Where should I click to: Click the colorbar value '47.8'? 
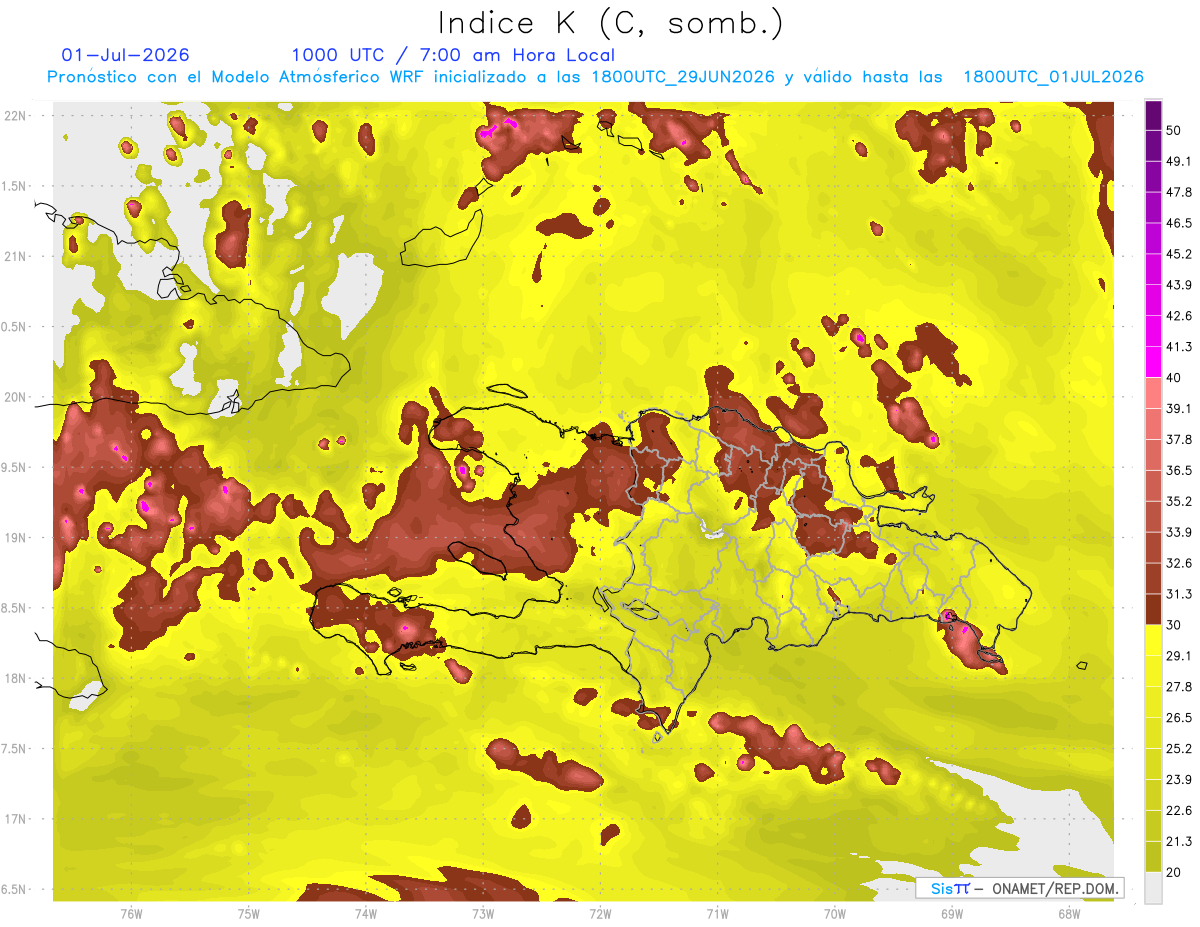[x=1178, y=192]
